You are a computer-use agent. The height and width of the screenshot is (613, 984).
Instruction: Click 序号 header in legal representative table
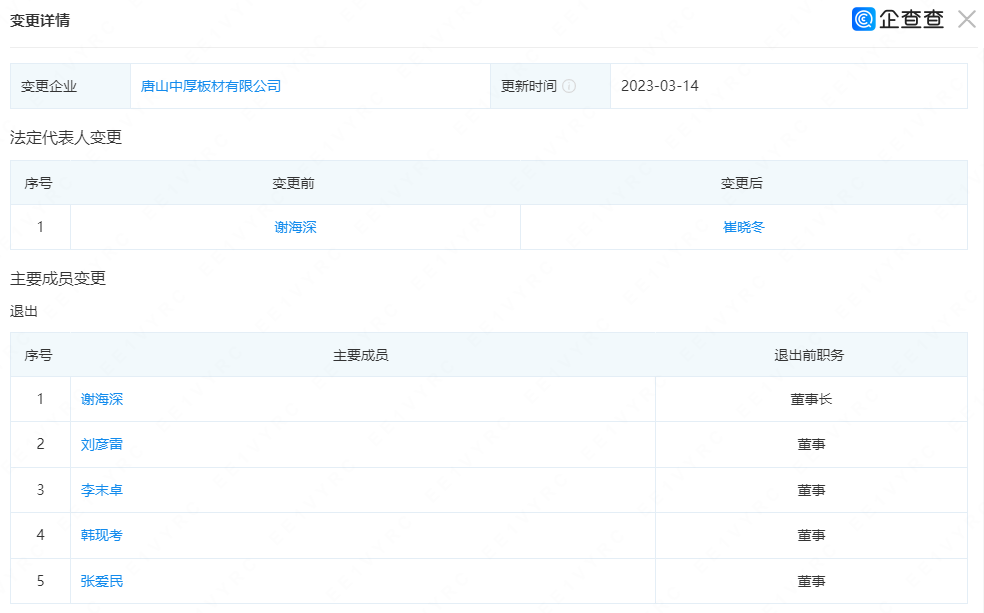click(38, 183)
